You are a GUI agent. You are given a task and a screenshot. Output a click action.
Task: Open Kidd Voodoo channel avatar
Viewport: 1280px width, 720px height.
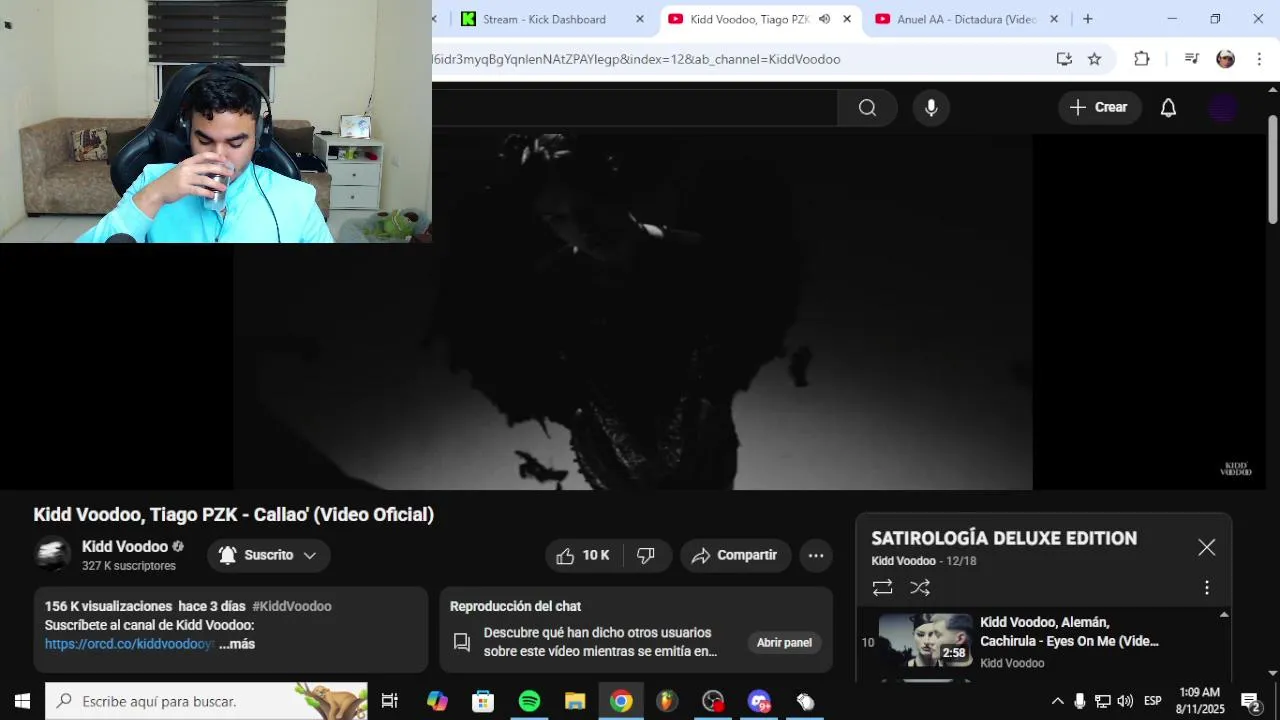pos(52,554)
